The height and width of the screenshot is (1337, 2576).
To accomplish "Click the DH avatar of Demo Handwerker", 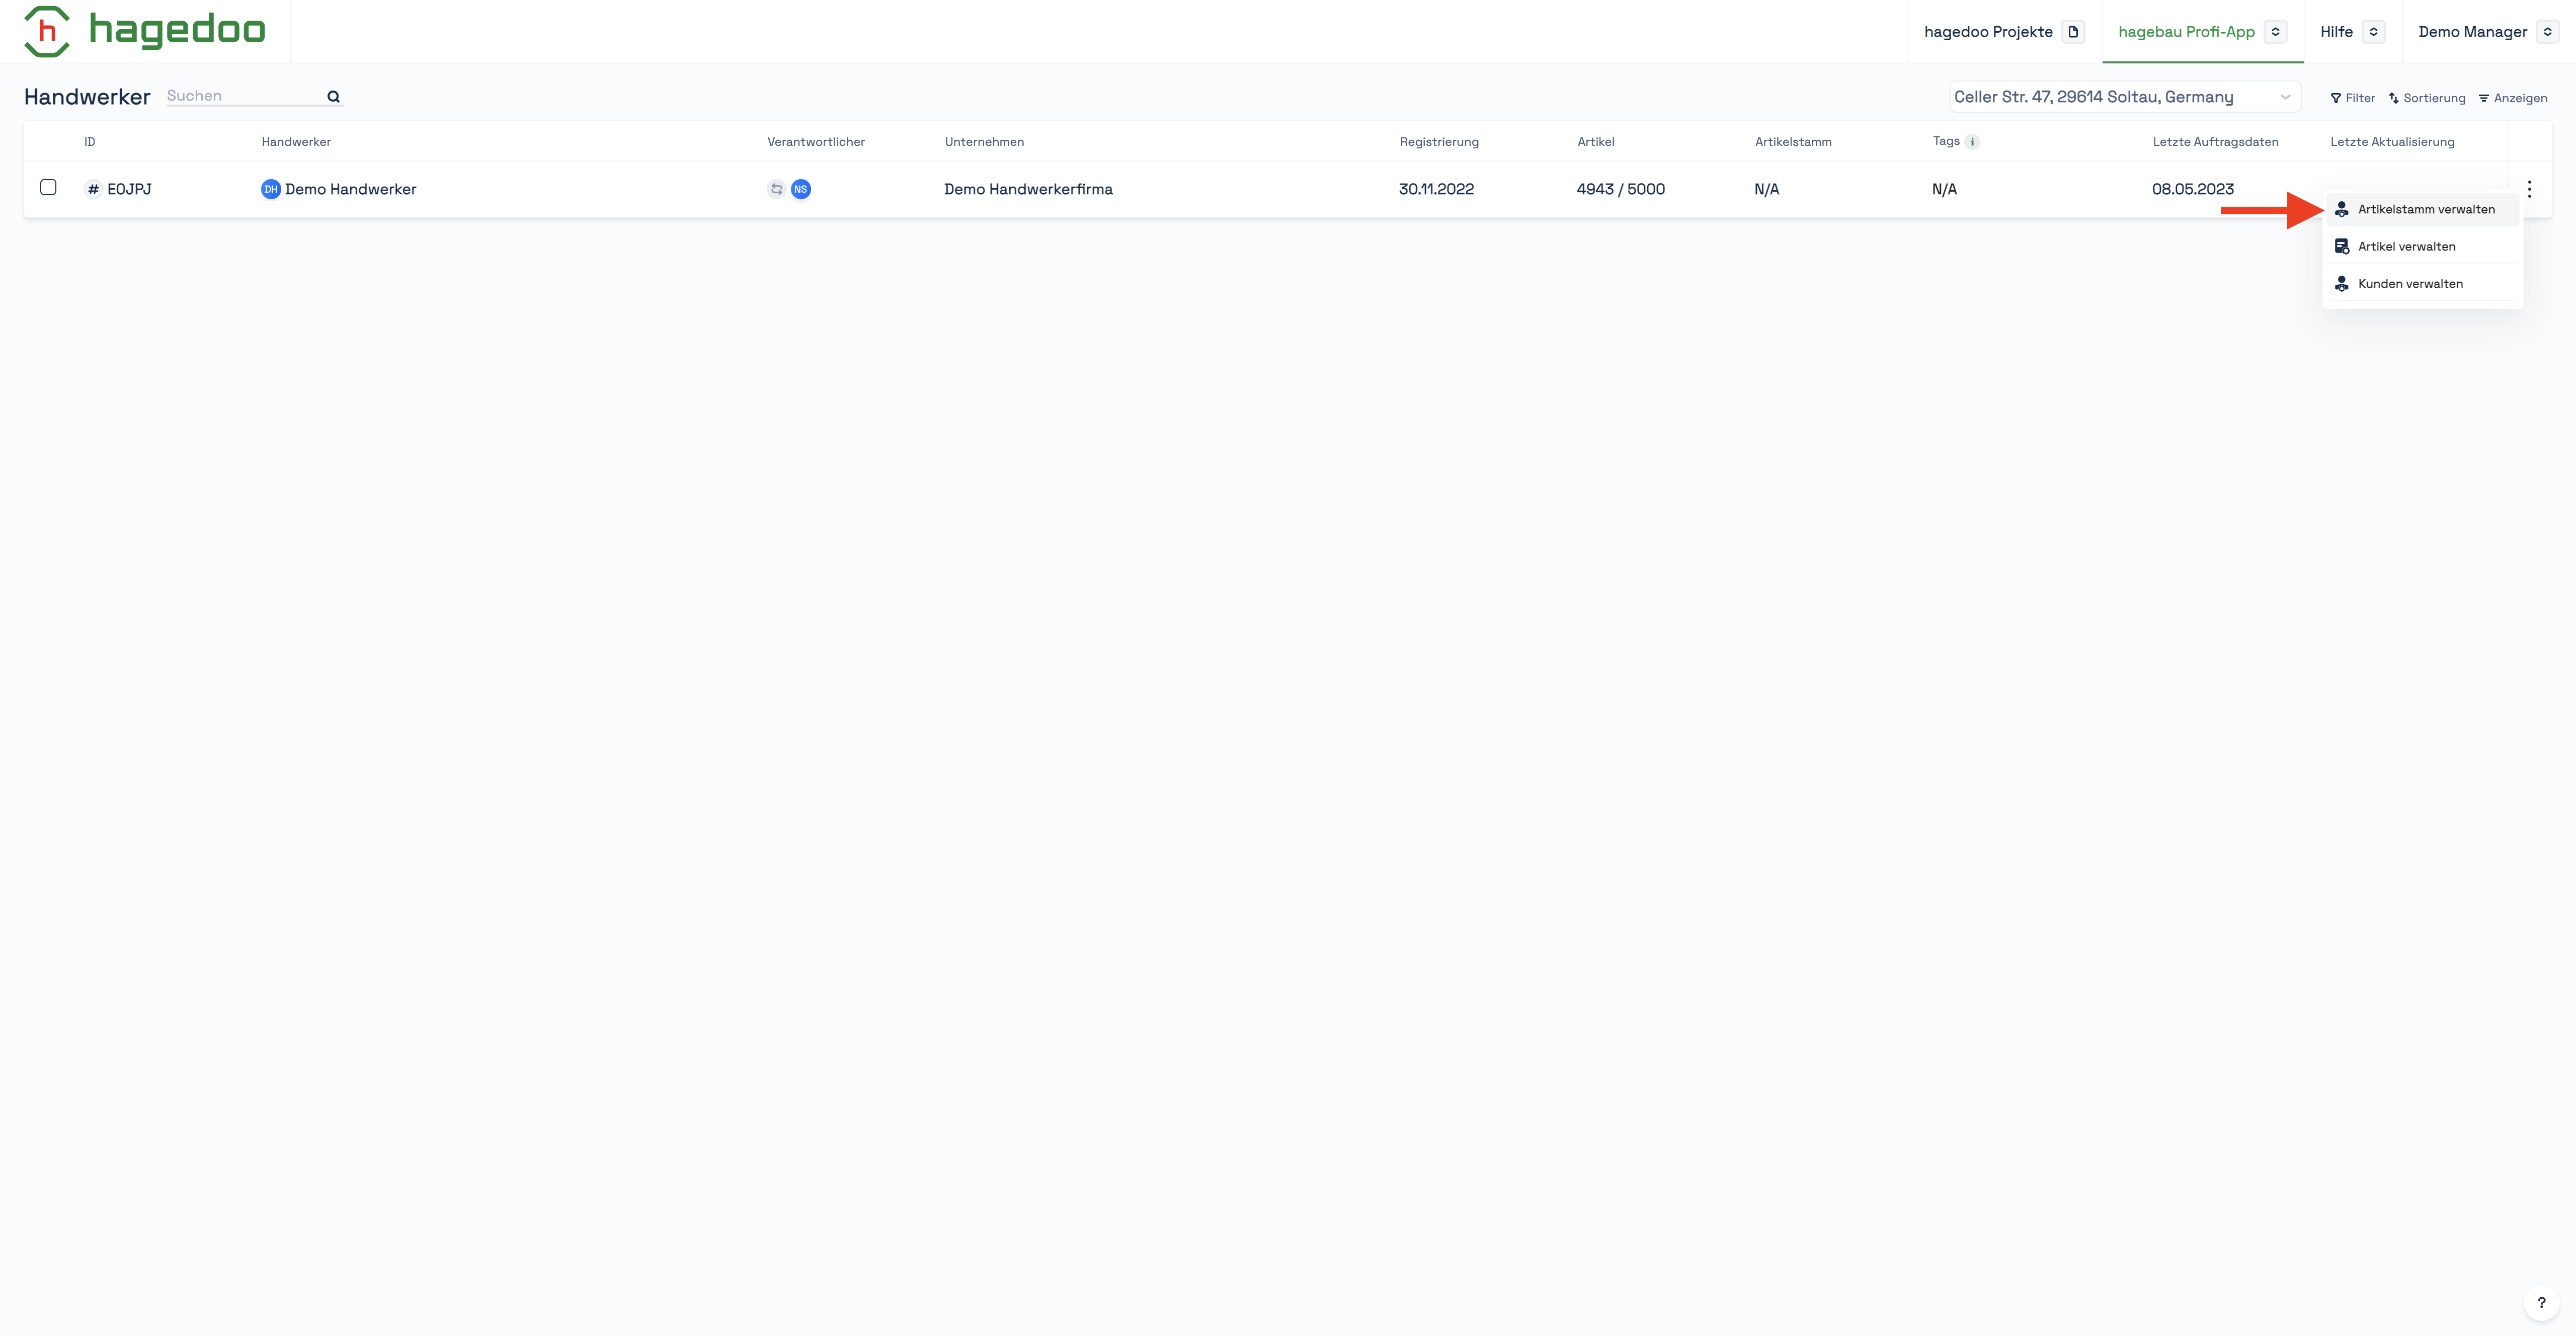I will click(270, 189).
